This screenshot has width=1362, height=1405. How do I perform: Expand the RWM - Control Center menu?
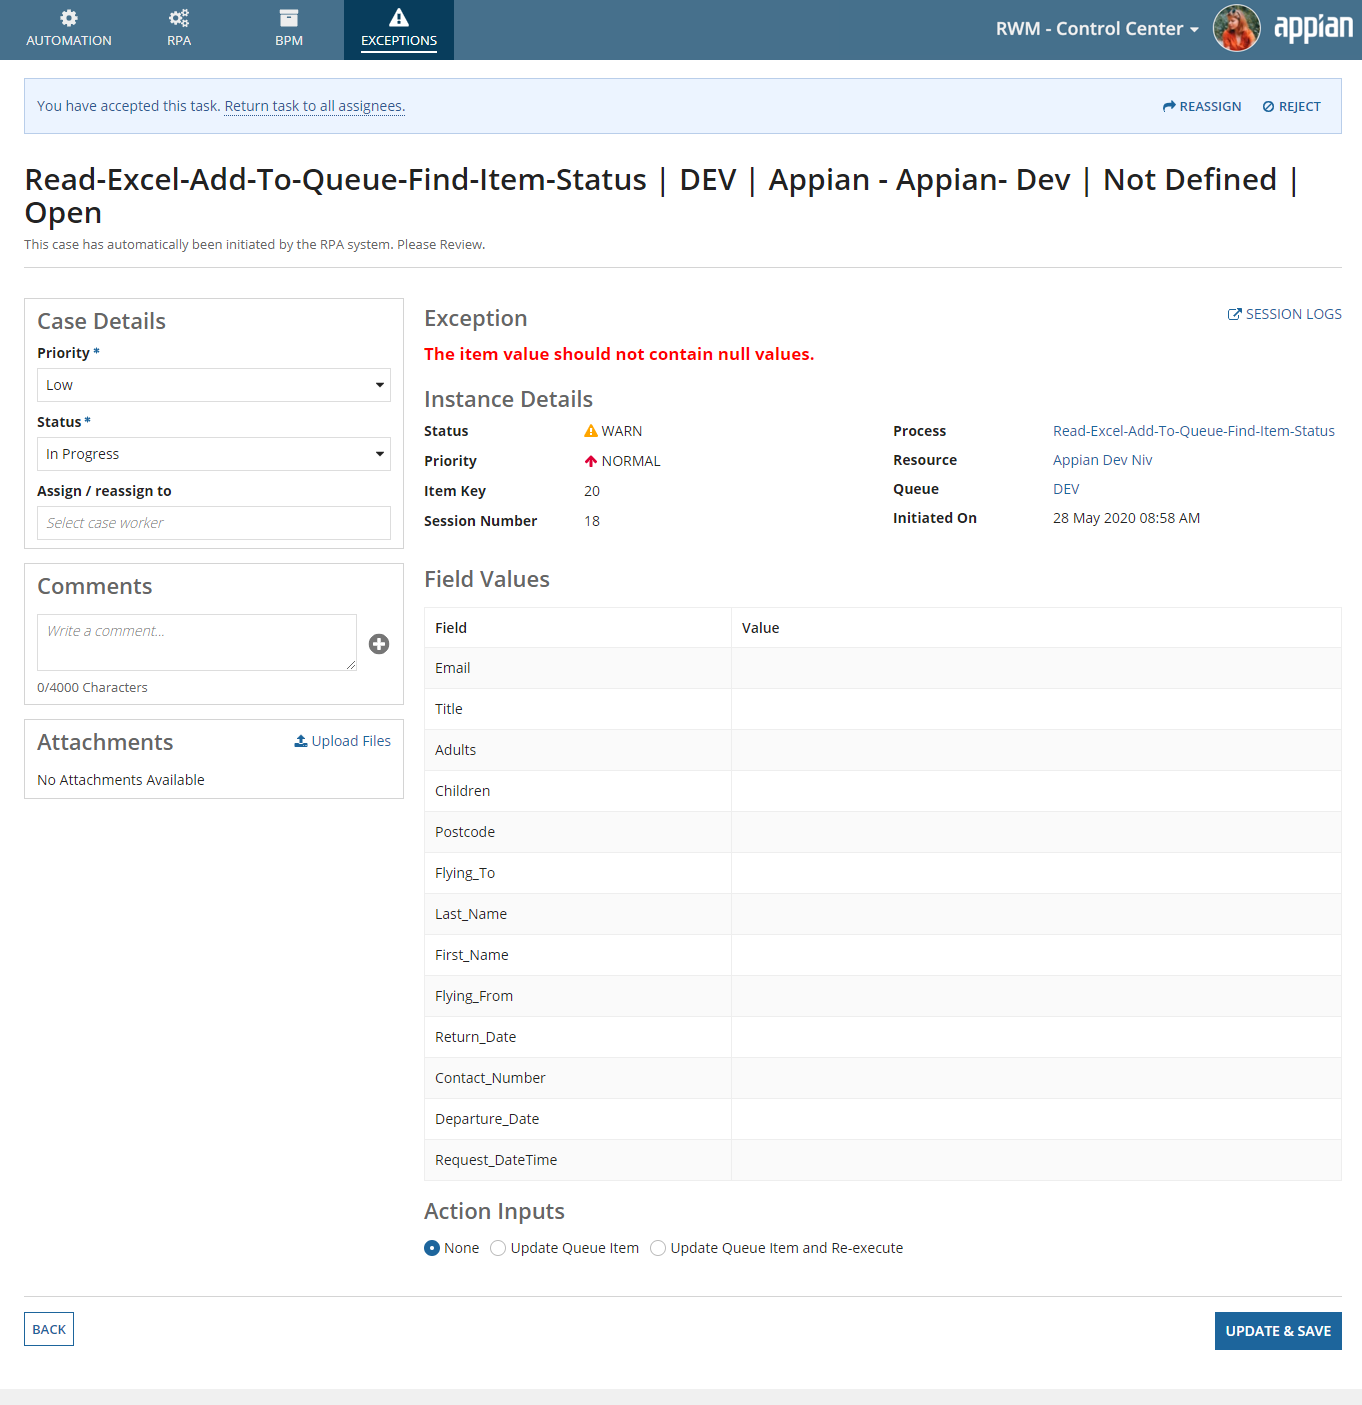(1097, 29)
